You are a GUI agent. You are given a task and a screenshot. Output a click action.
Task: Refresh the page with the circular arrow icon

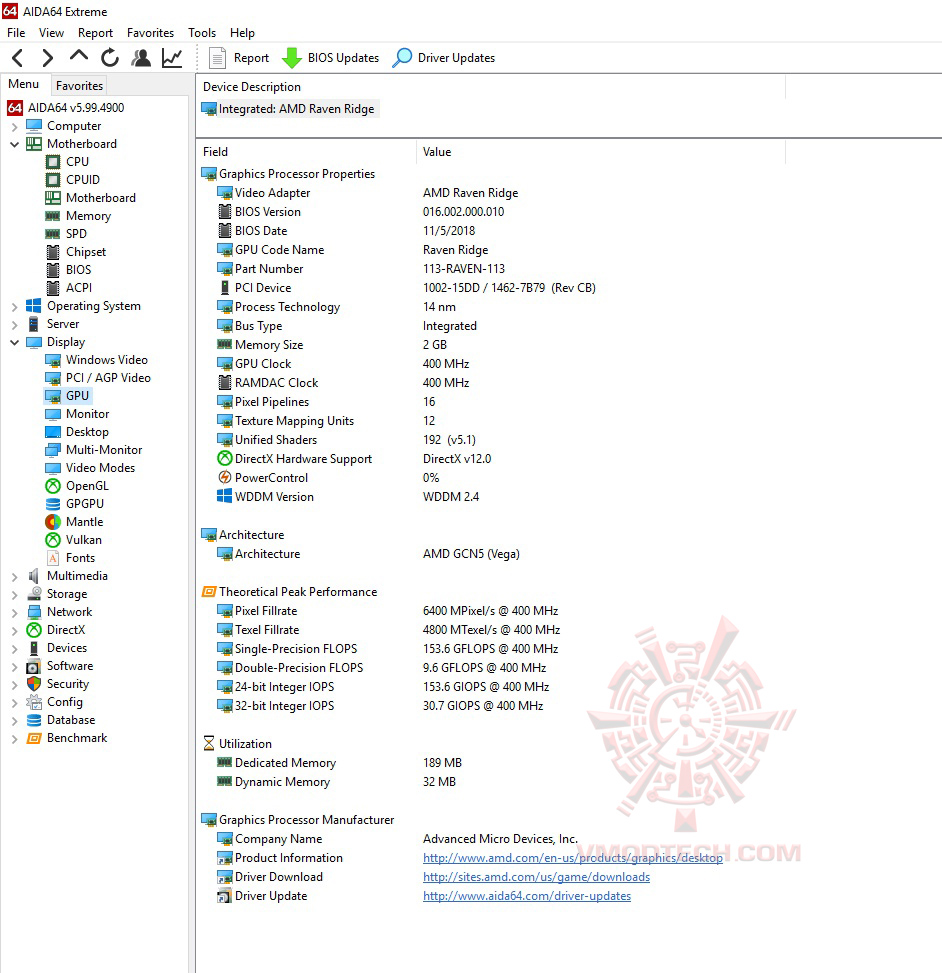110,58
